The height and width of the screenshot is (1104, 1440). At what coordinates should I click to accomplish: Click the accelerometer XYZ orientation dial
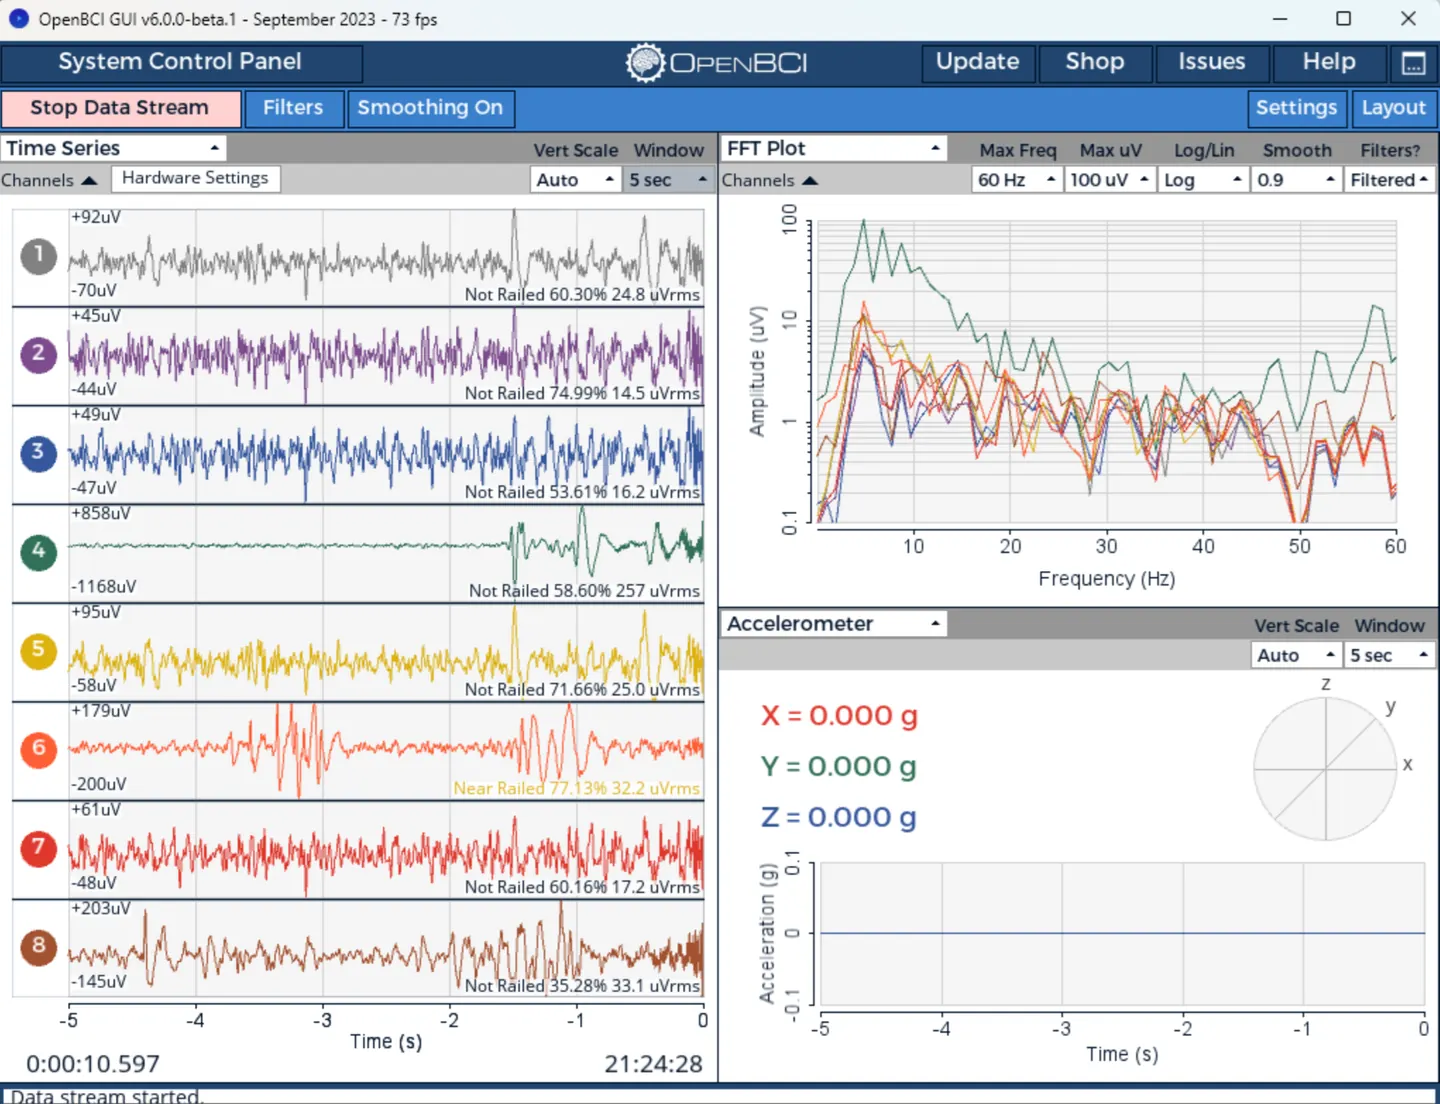1325,769
